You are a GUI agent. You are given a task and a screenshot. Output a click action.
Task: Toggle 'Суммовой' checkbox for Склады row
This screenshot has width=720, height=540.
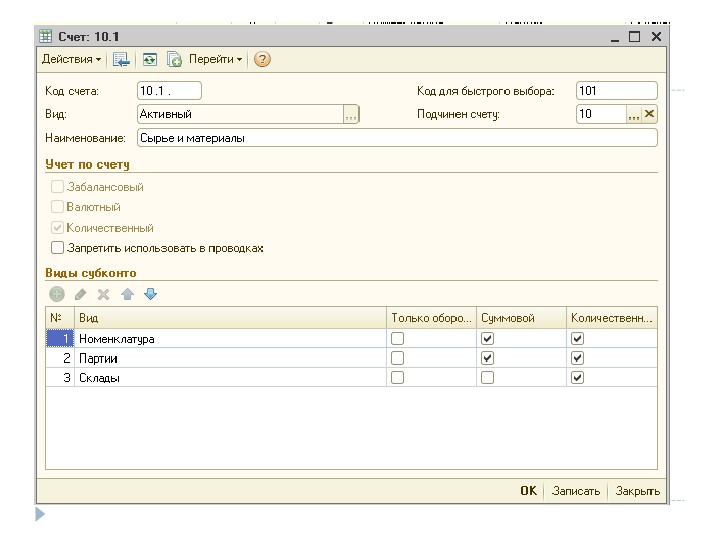point(487,378)
